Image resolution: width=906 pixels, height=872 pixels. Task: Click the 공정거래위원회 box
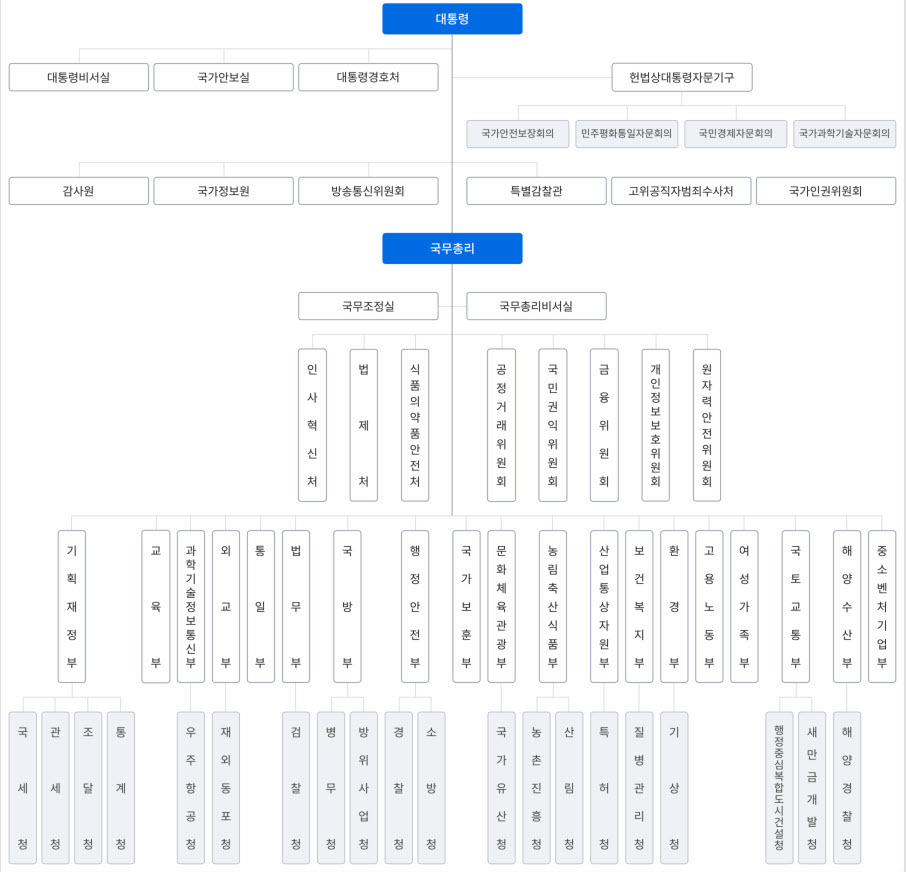502,425
